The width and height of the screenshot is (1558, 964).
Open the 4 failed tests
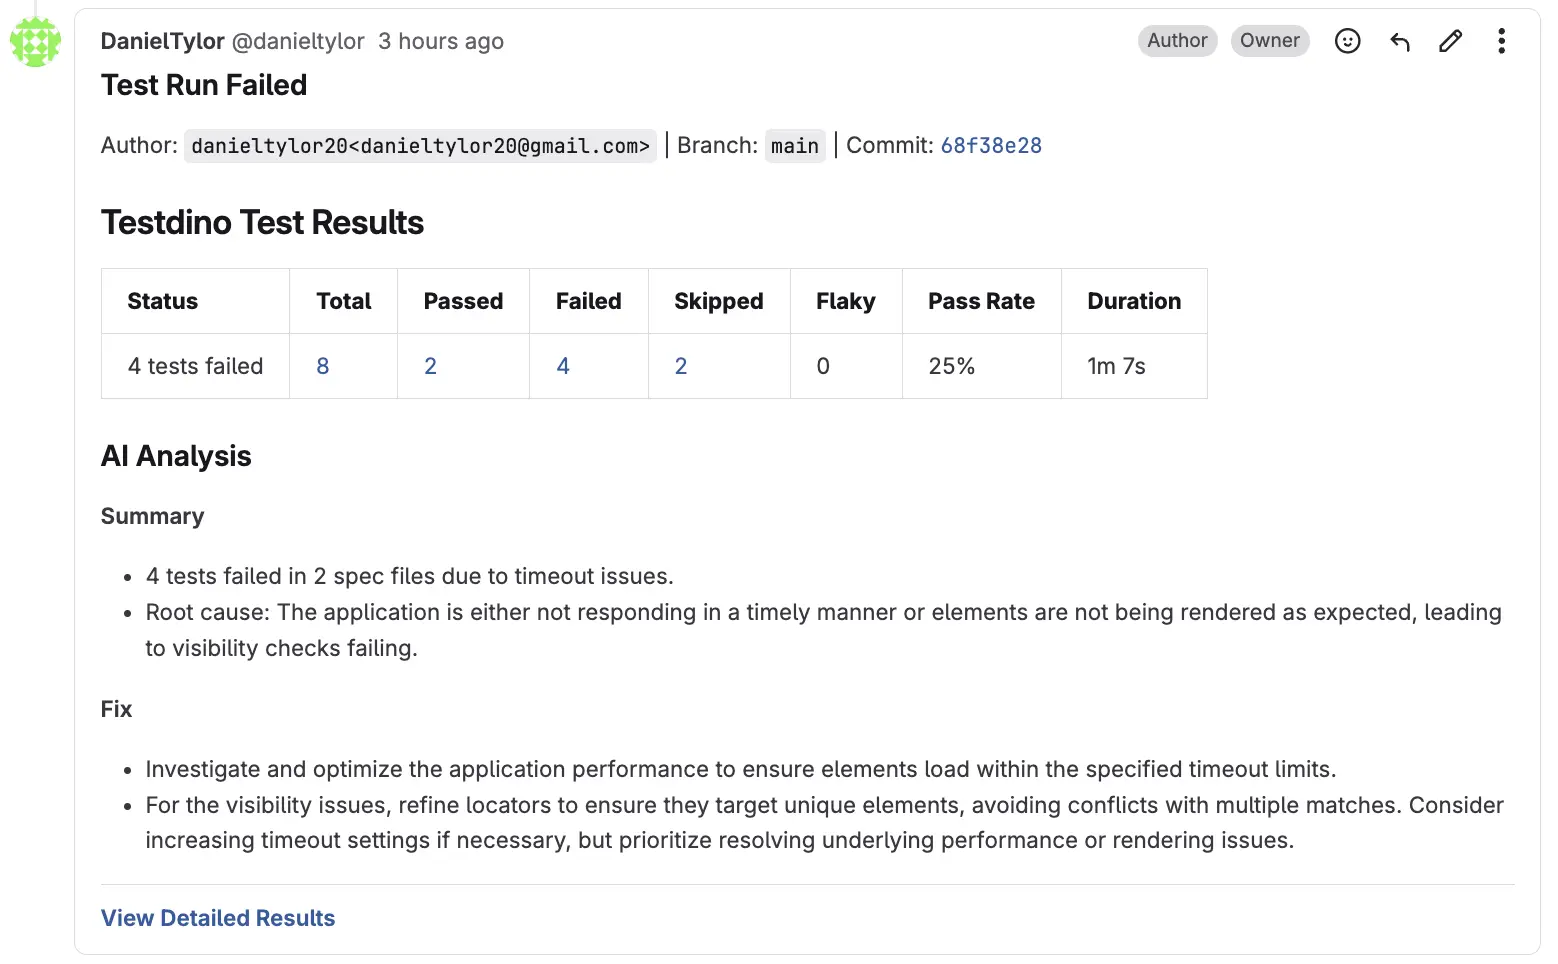562,366
